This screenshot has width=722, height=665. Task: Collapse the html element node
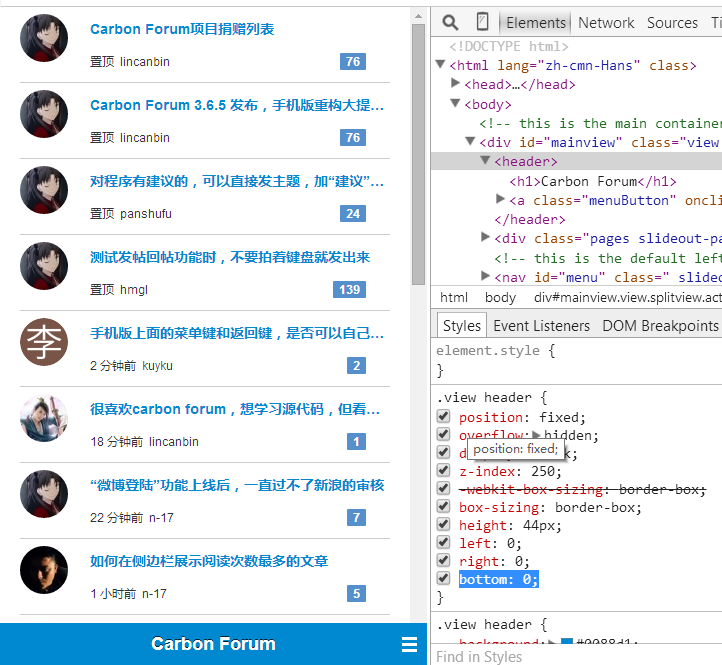tap(440, 64)
